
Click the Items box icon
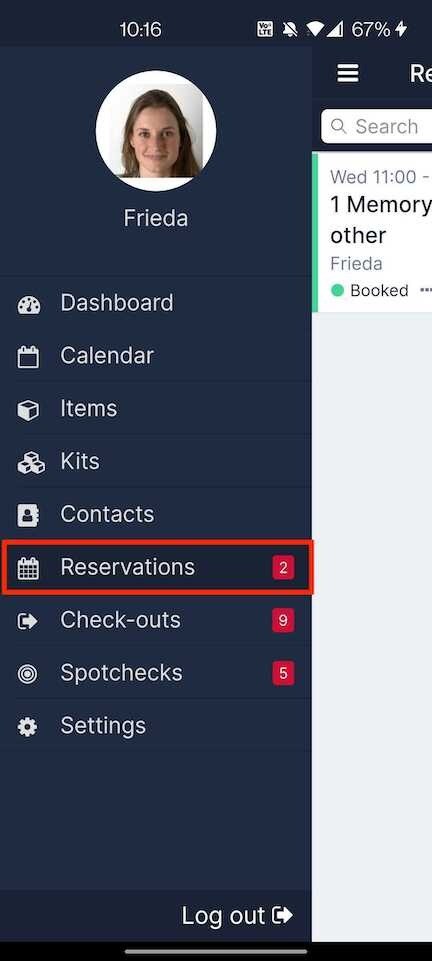[x=28, y=410]
